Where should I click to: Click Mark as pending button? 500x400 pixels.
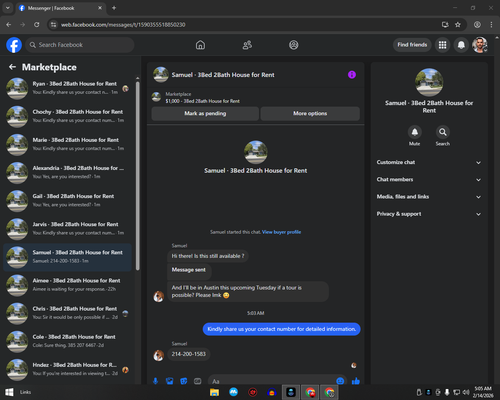tap(205, 114)
